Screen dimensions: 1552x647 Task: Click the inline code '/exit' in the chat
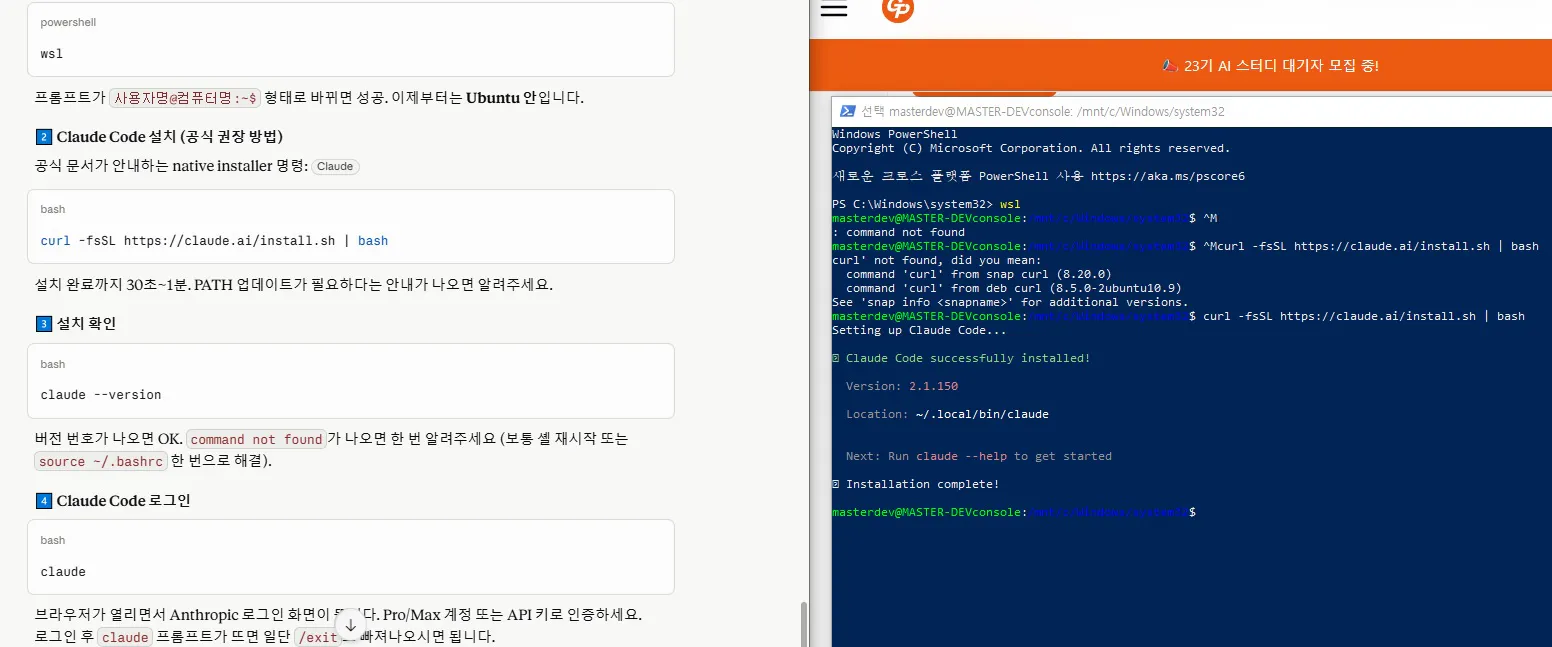coord(316,638)
